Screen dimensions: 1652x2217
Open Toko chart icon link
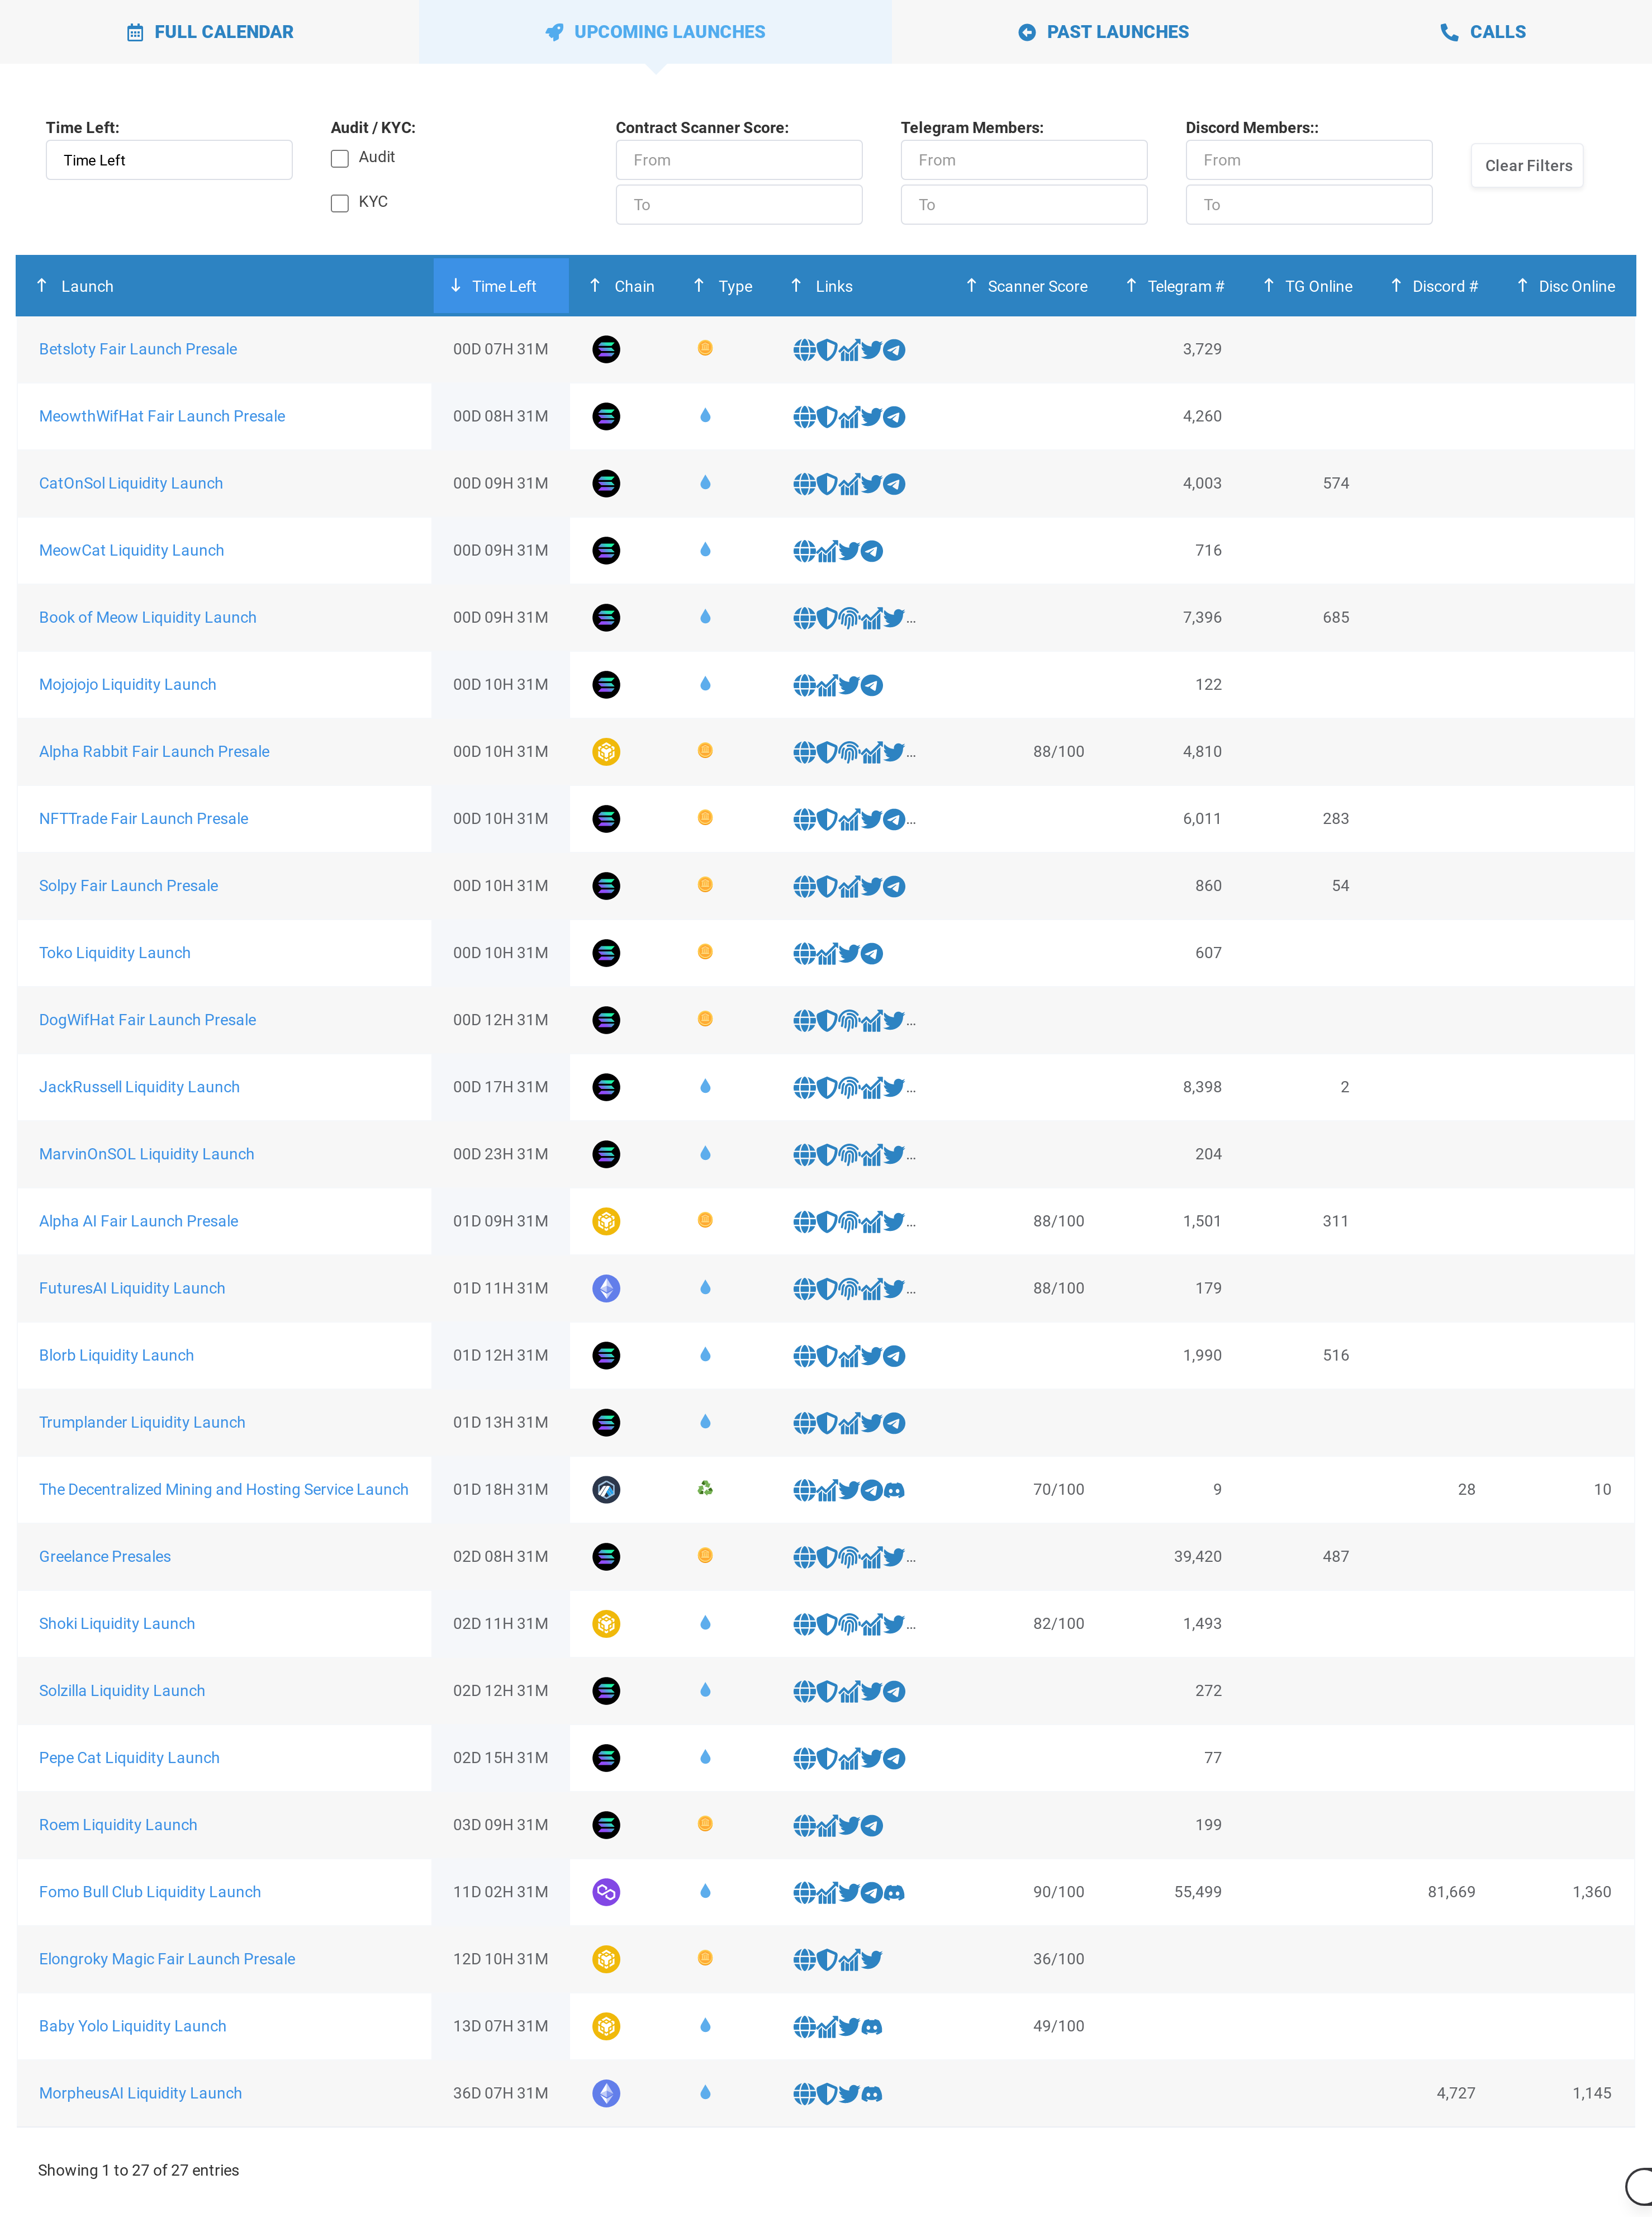click(x=827, y=953)
